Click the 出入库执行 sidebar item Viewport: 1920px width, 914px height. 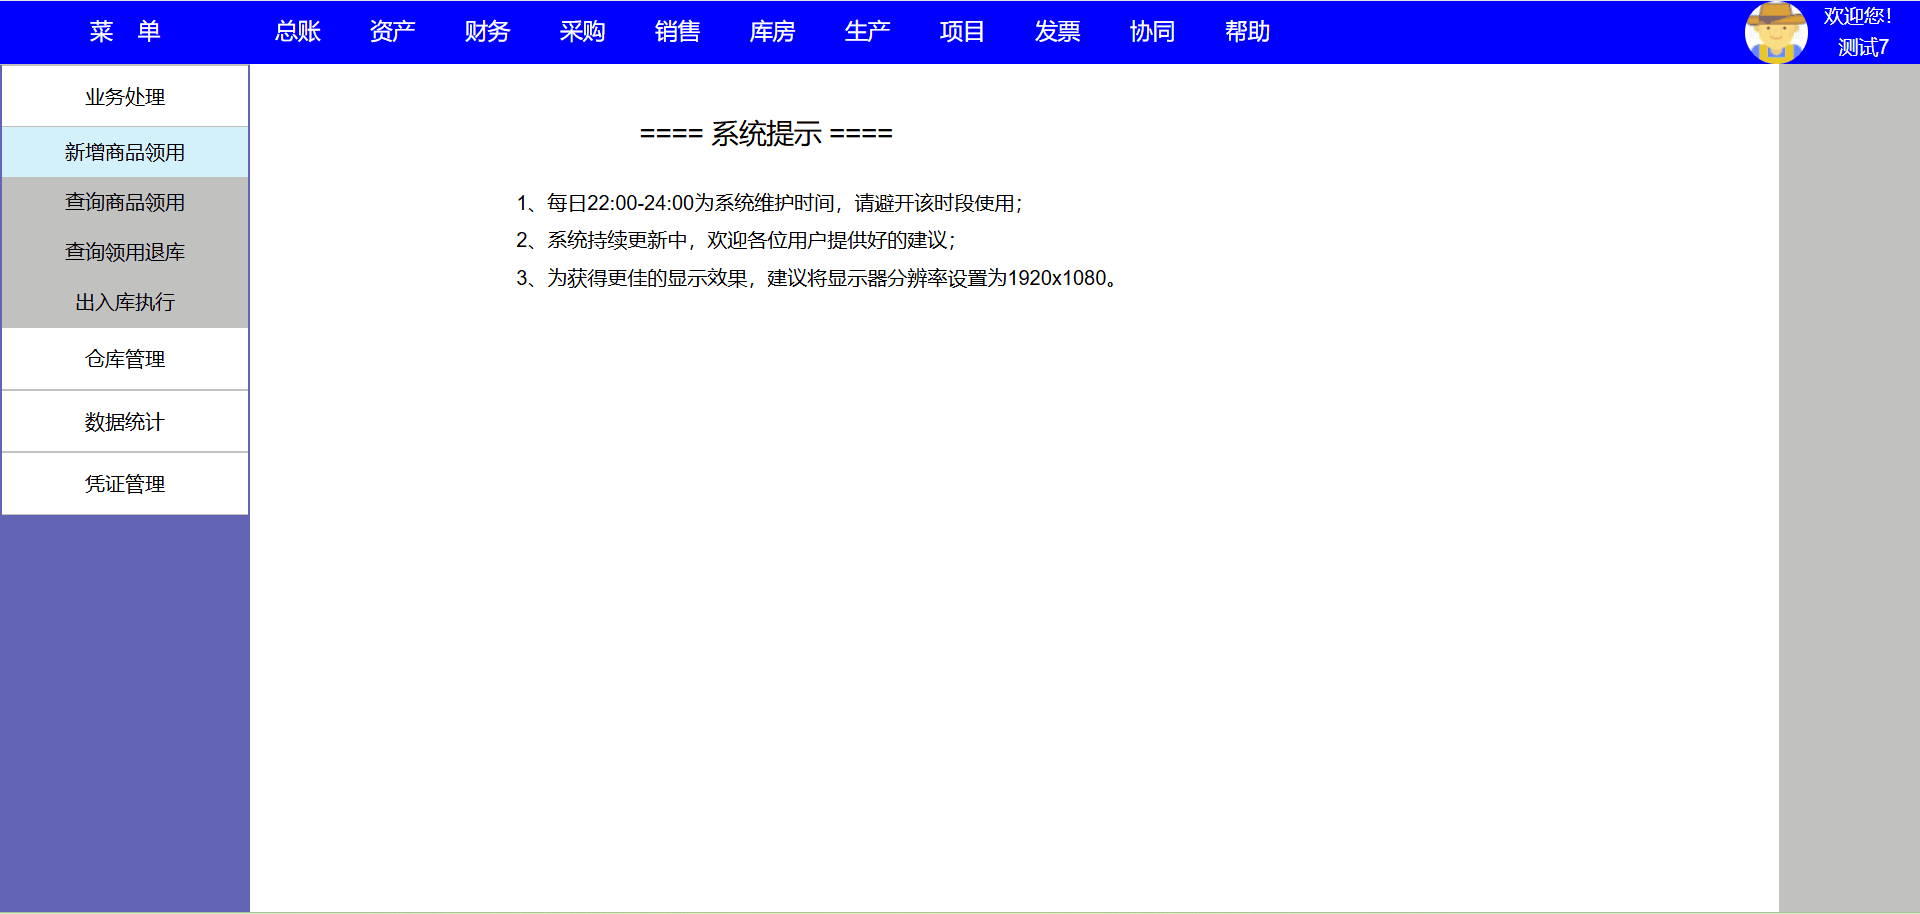tap(125, 302)
